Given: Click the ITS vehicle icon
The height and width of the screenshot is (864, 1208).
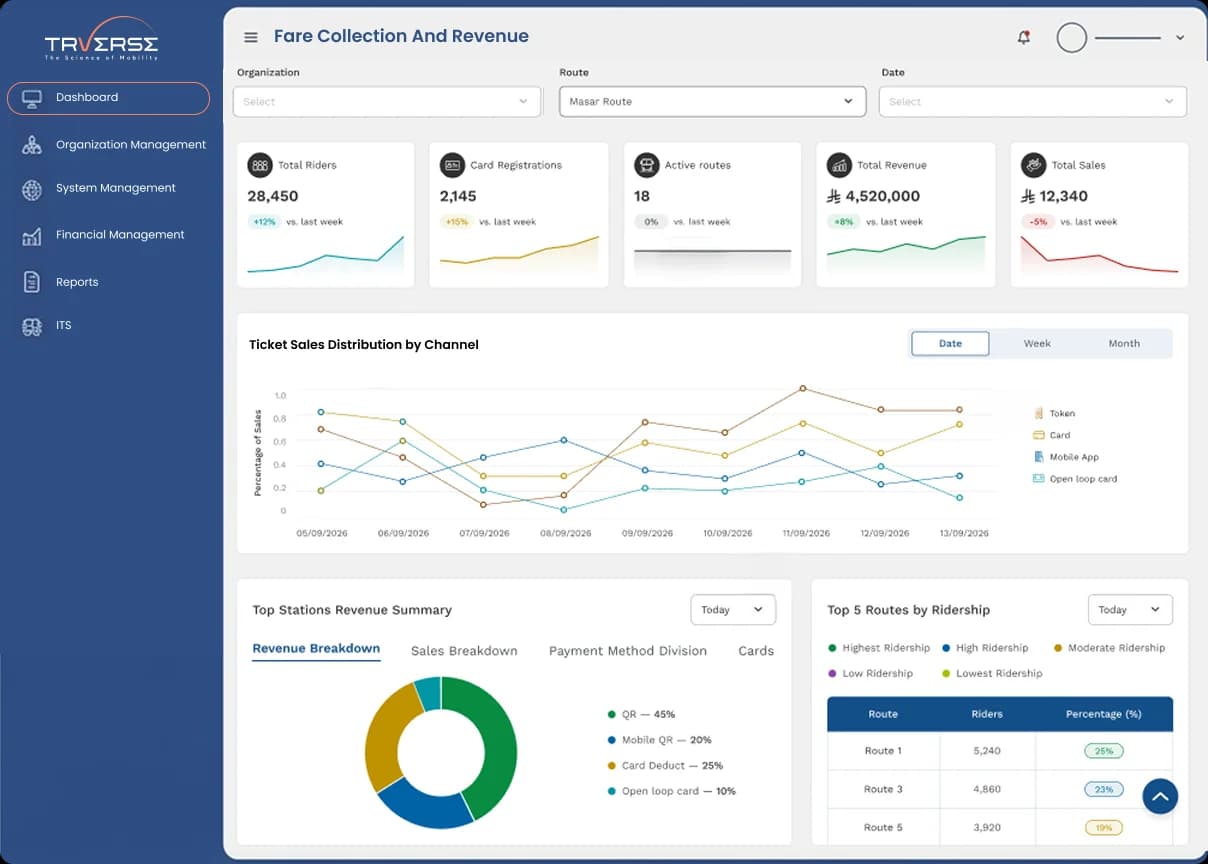Looking at the screenshot, I should pos(32,326).
